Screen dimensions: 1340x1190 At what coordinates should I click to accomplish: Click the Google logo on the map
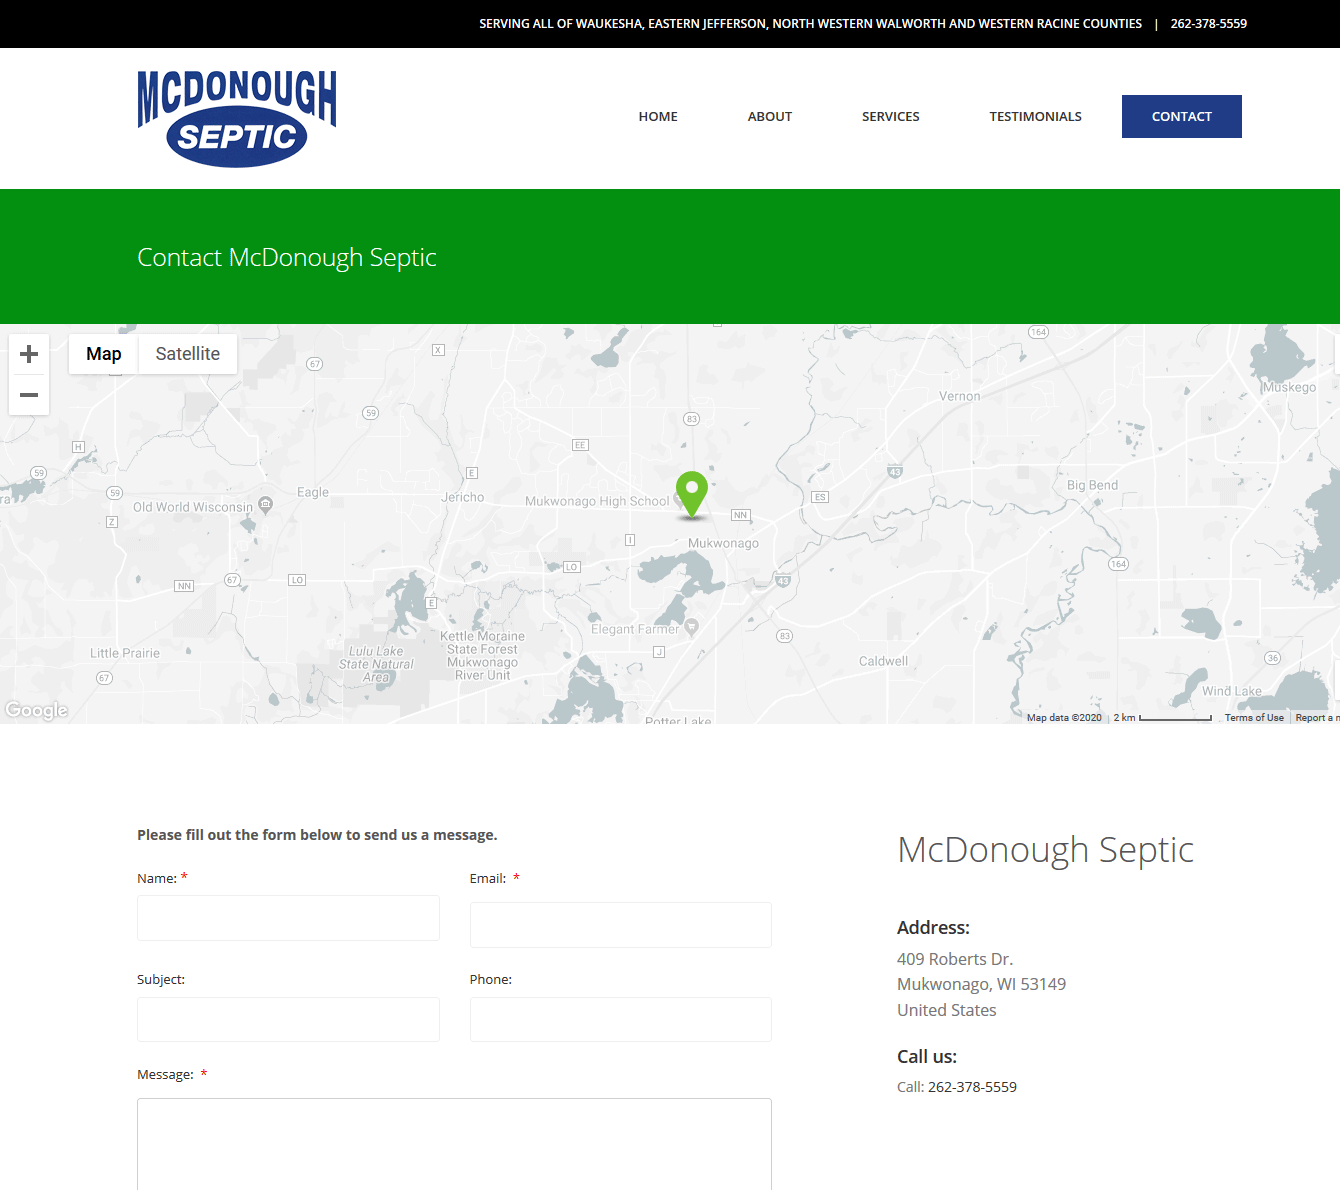pos(36,710)
